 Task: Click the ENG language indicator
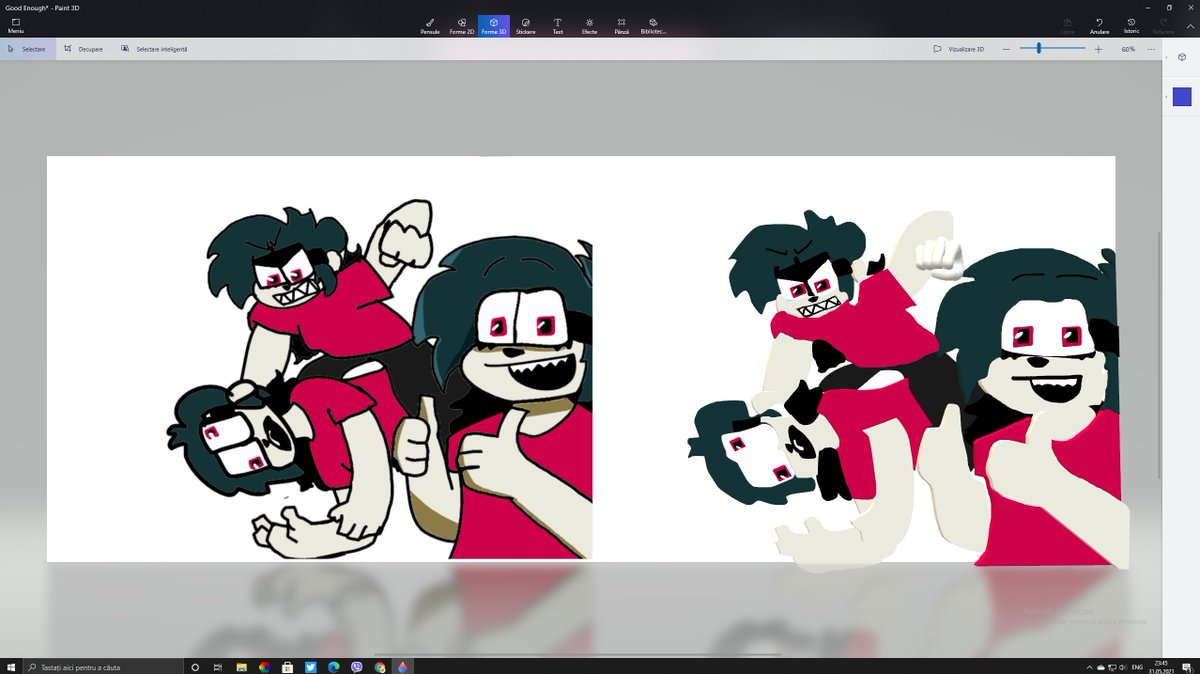coord(1137,666)
